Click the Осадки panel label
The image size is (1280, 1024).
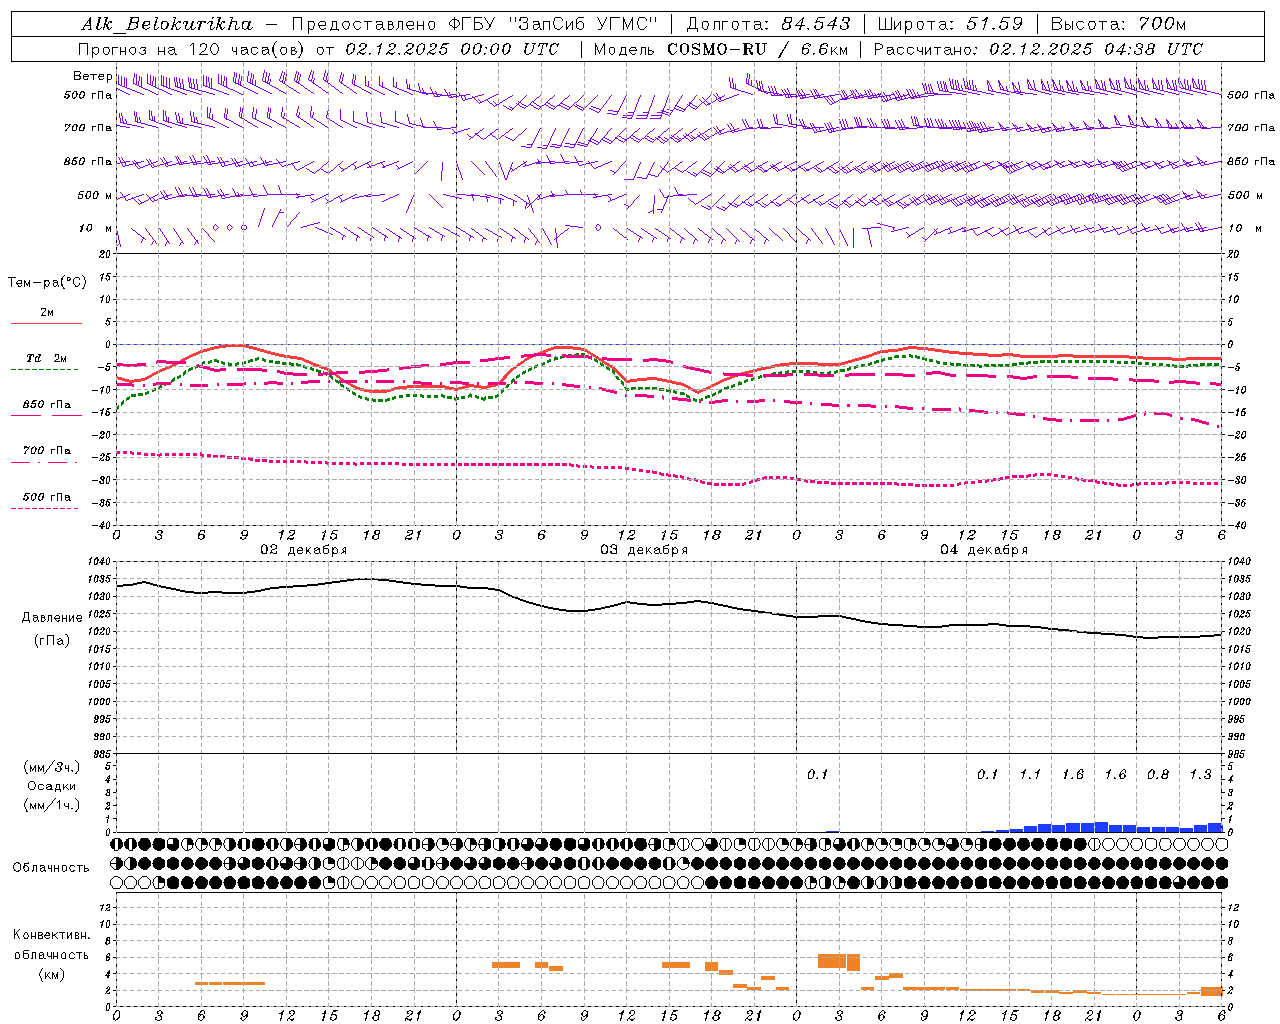[x=52, y=786]
